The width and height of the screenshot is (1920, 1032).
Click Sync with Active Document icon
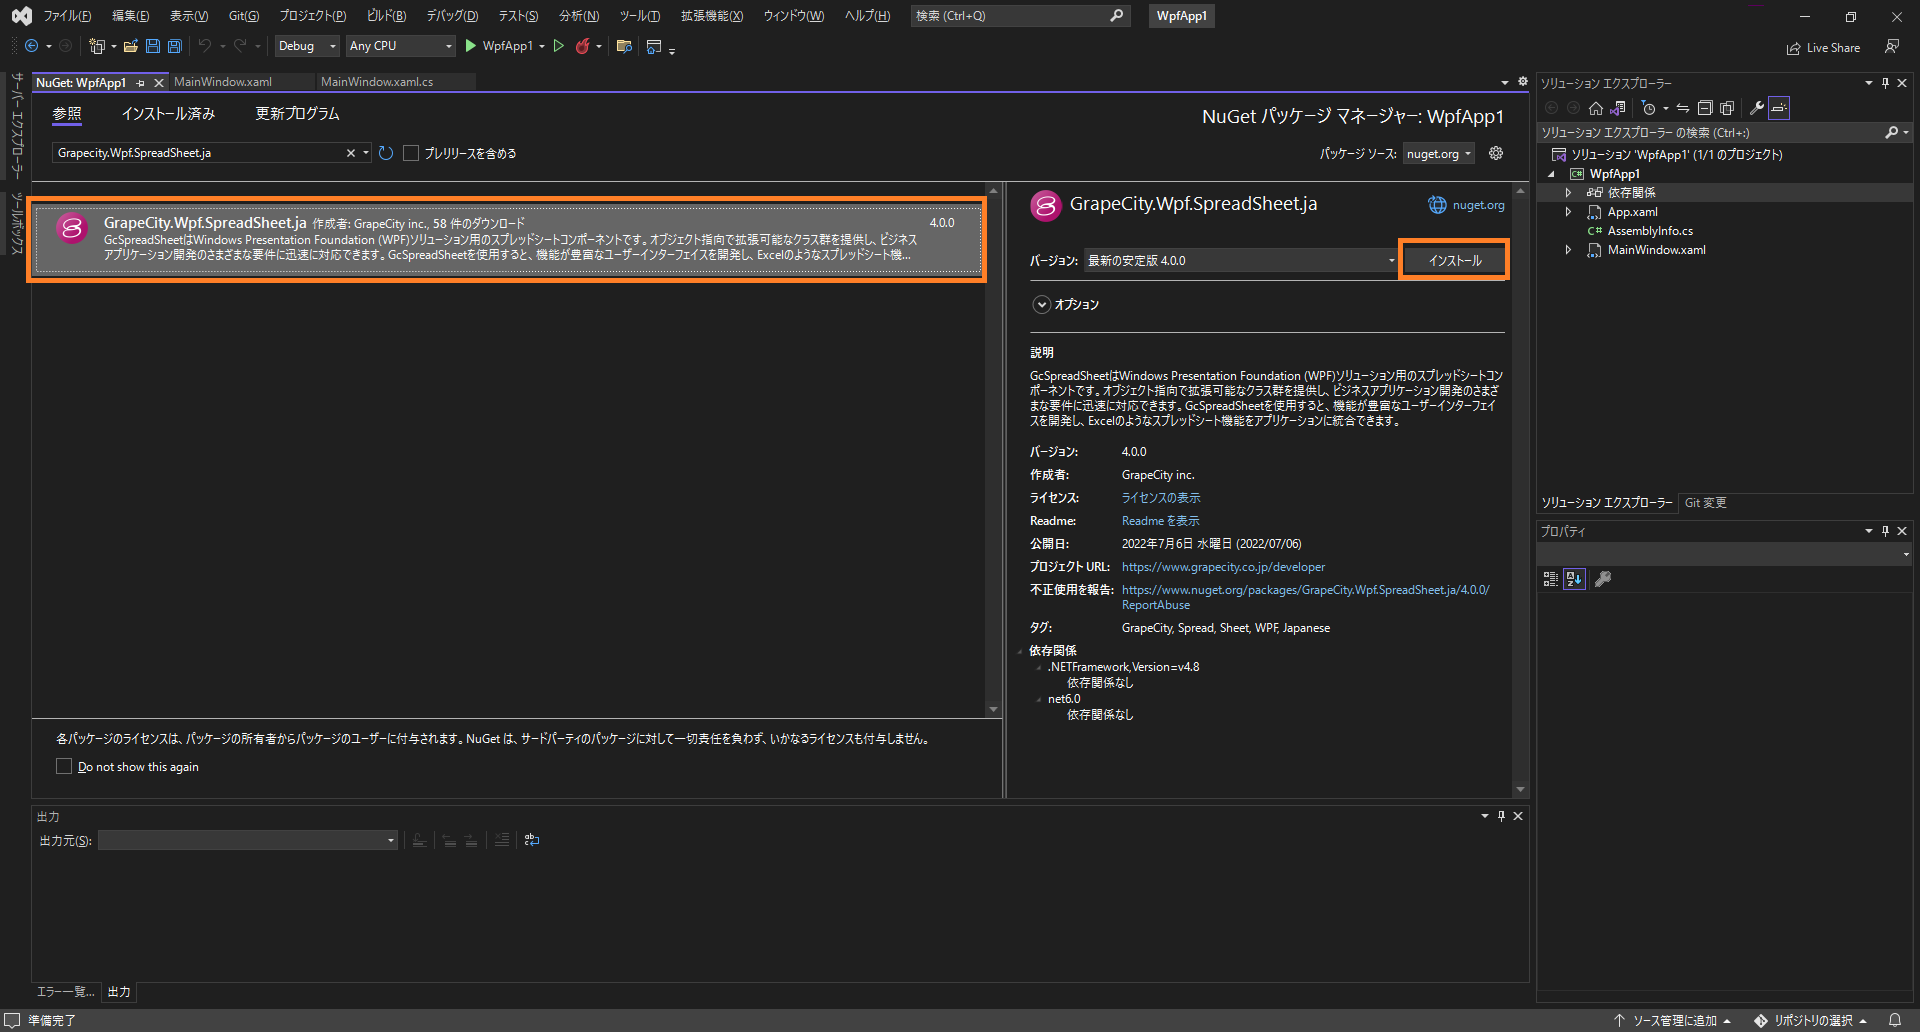tap(1683, 108)
